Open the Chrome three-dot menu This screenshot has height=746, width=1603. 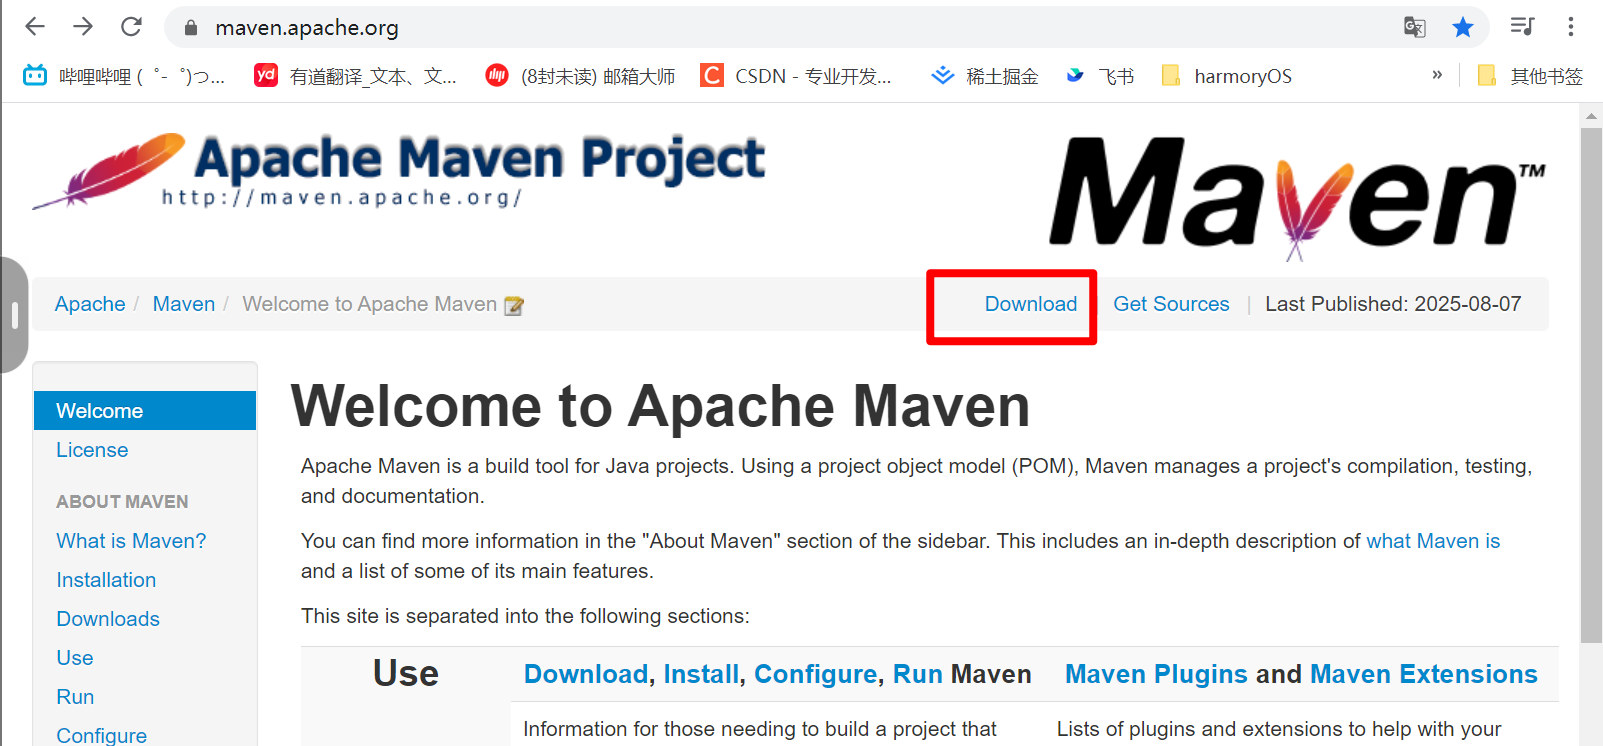1571,27
